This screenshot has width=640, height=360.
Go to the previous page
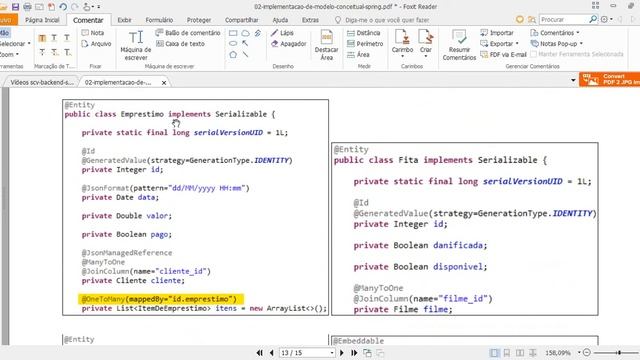point(271,353)
